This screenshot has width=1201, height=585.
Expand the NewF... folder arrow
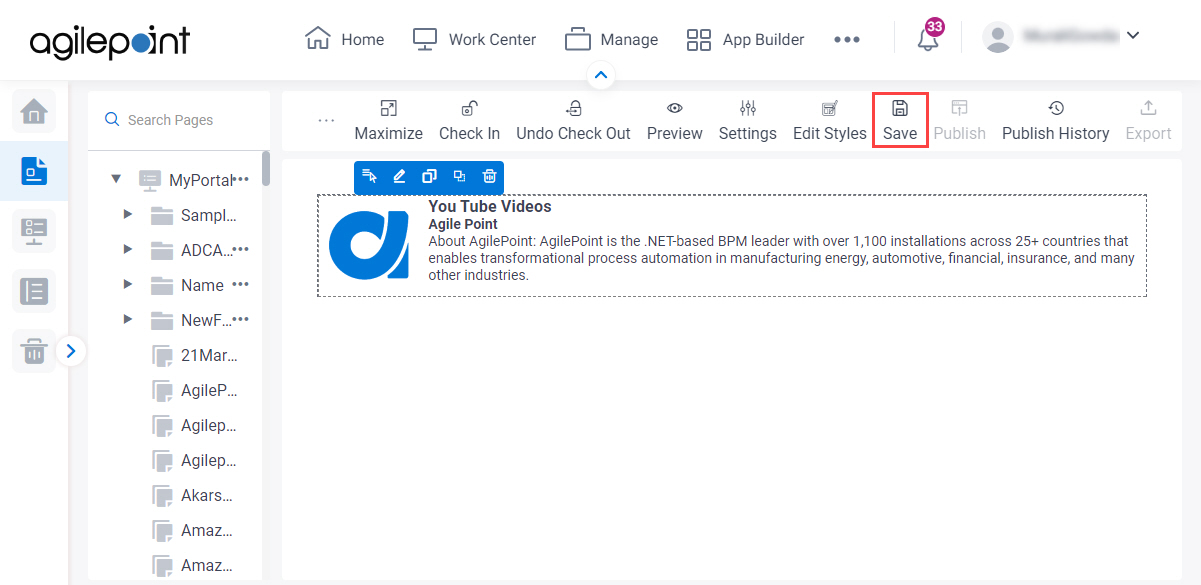127,319
